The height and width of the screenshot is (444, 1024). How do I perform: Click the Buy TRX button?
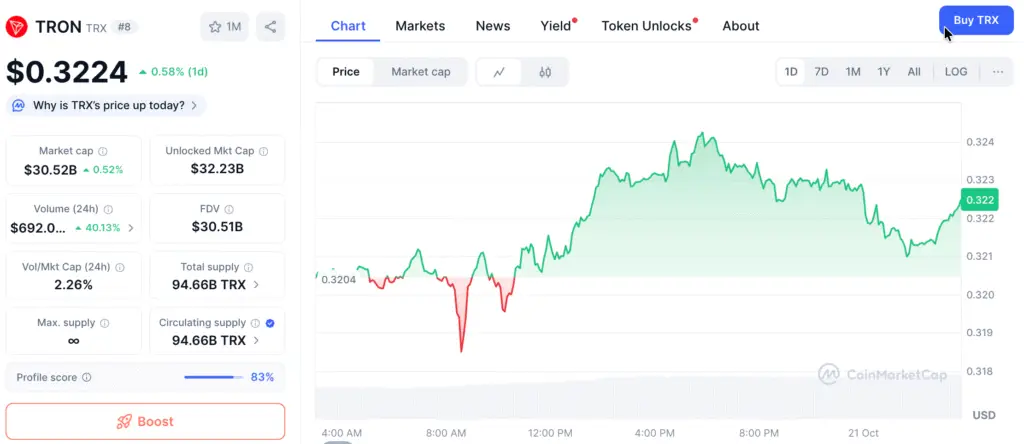(x=976, y=20)
